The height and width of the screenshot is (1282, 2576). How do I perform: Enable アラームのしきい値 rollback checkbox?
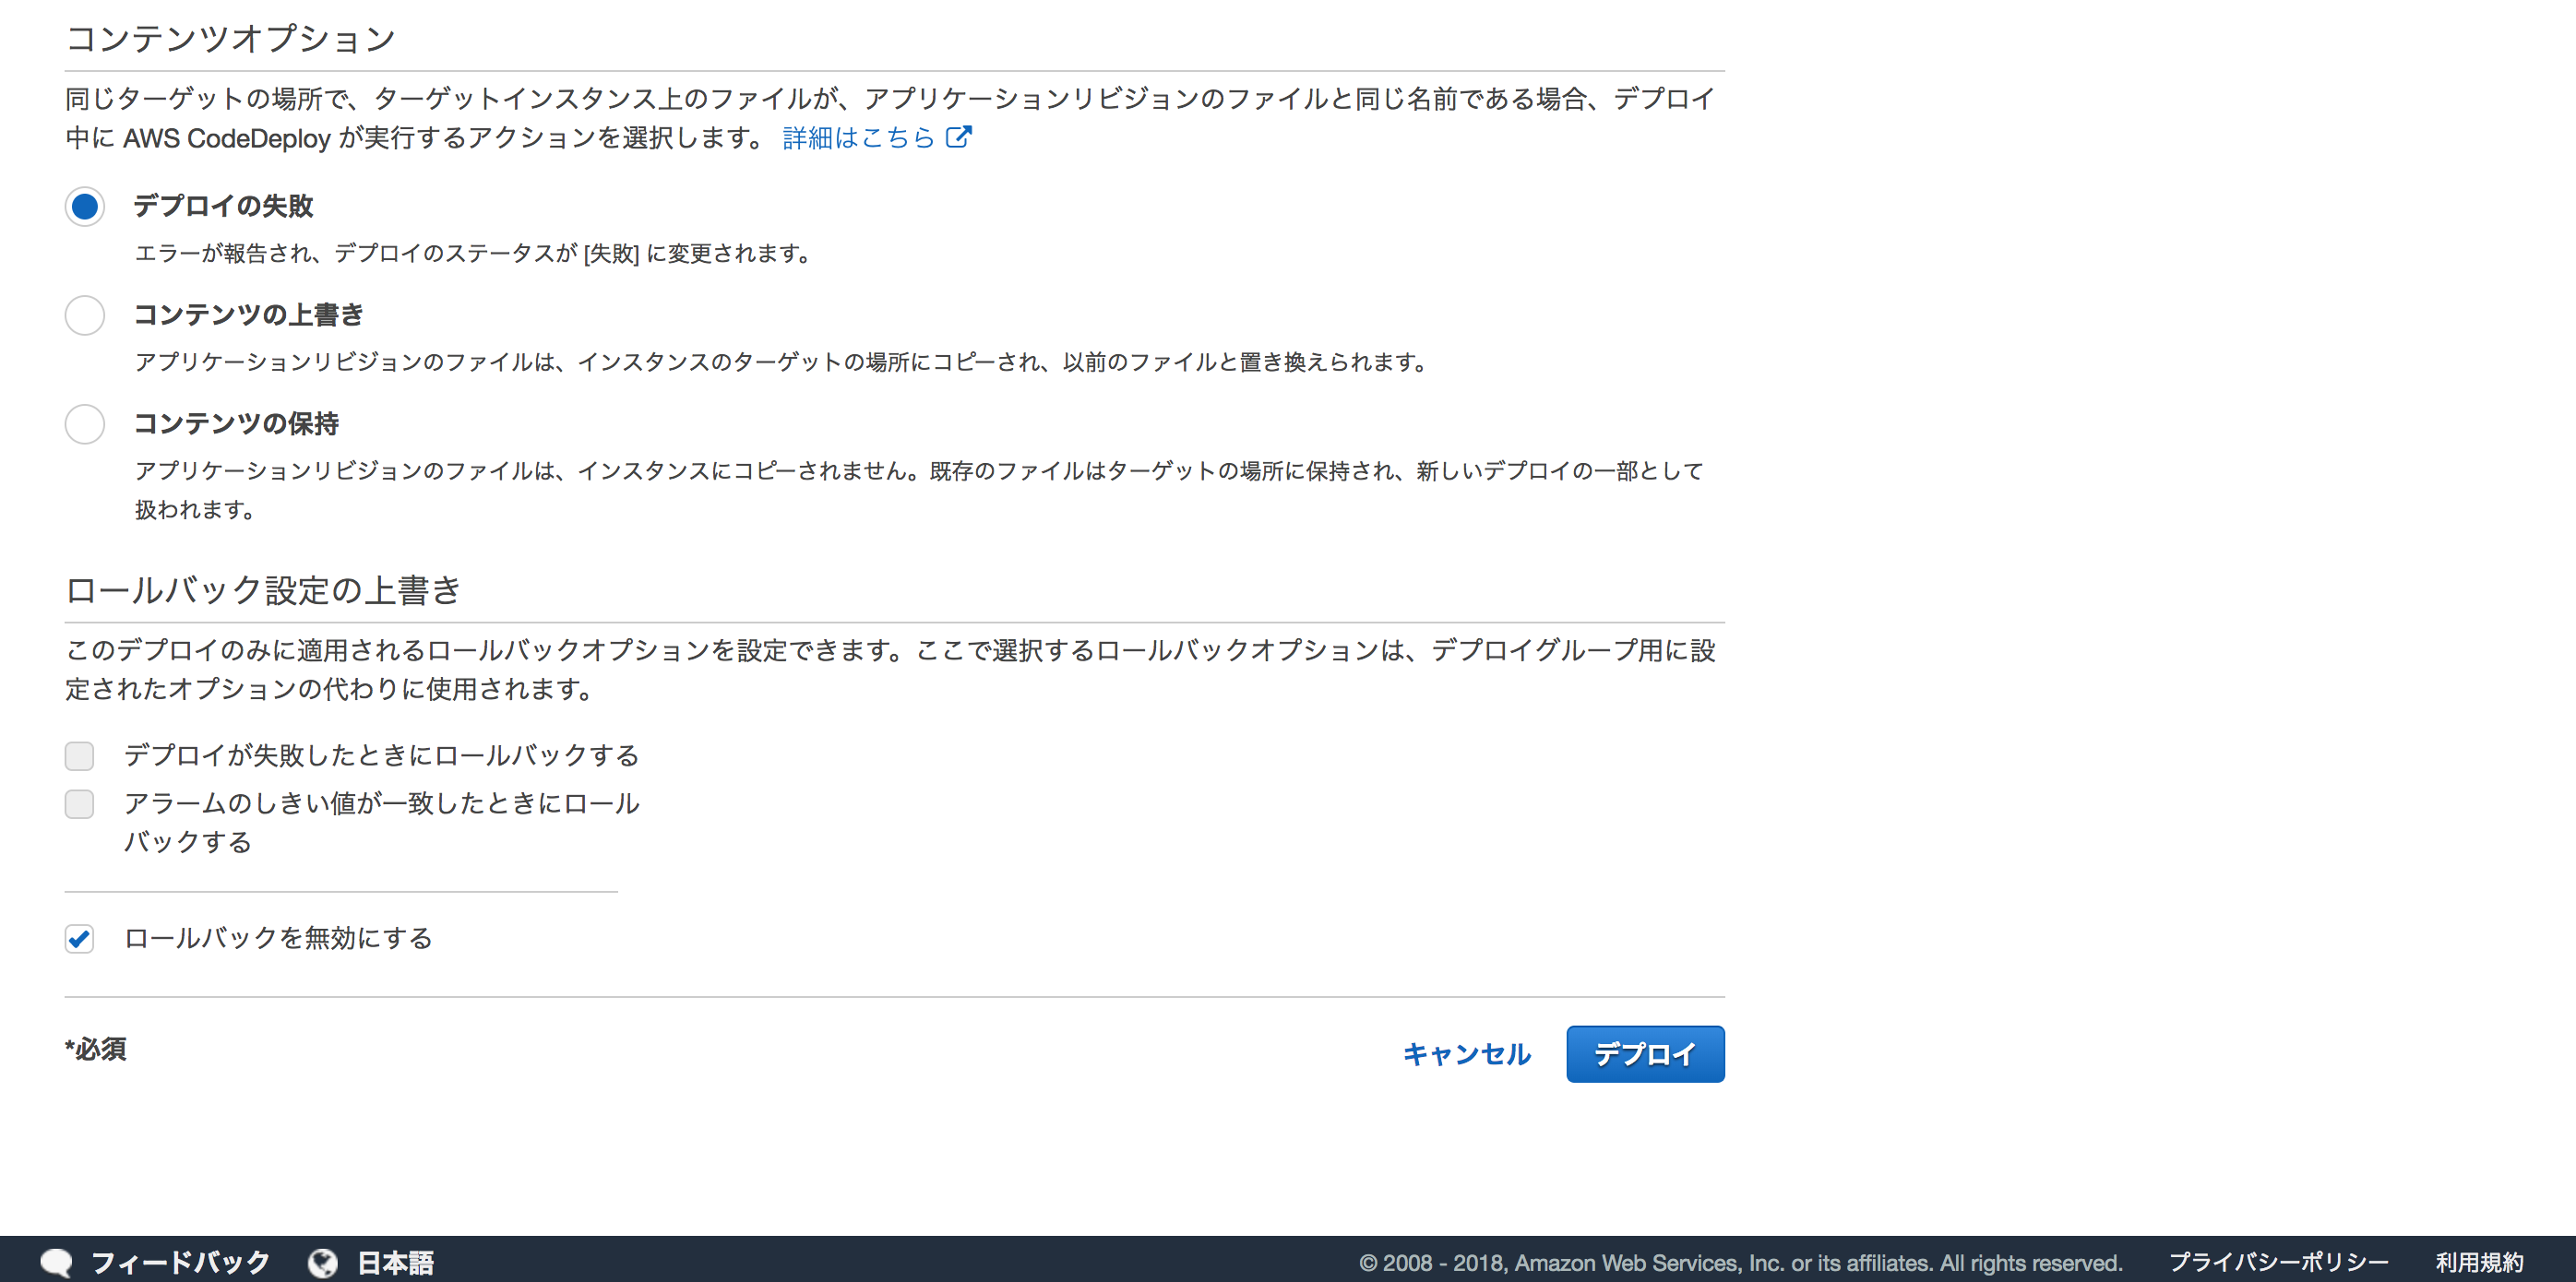79,804
